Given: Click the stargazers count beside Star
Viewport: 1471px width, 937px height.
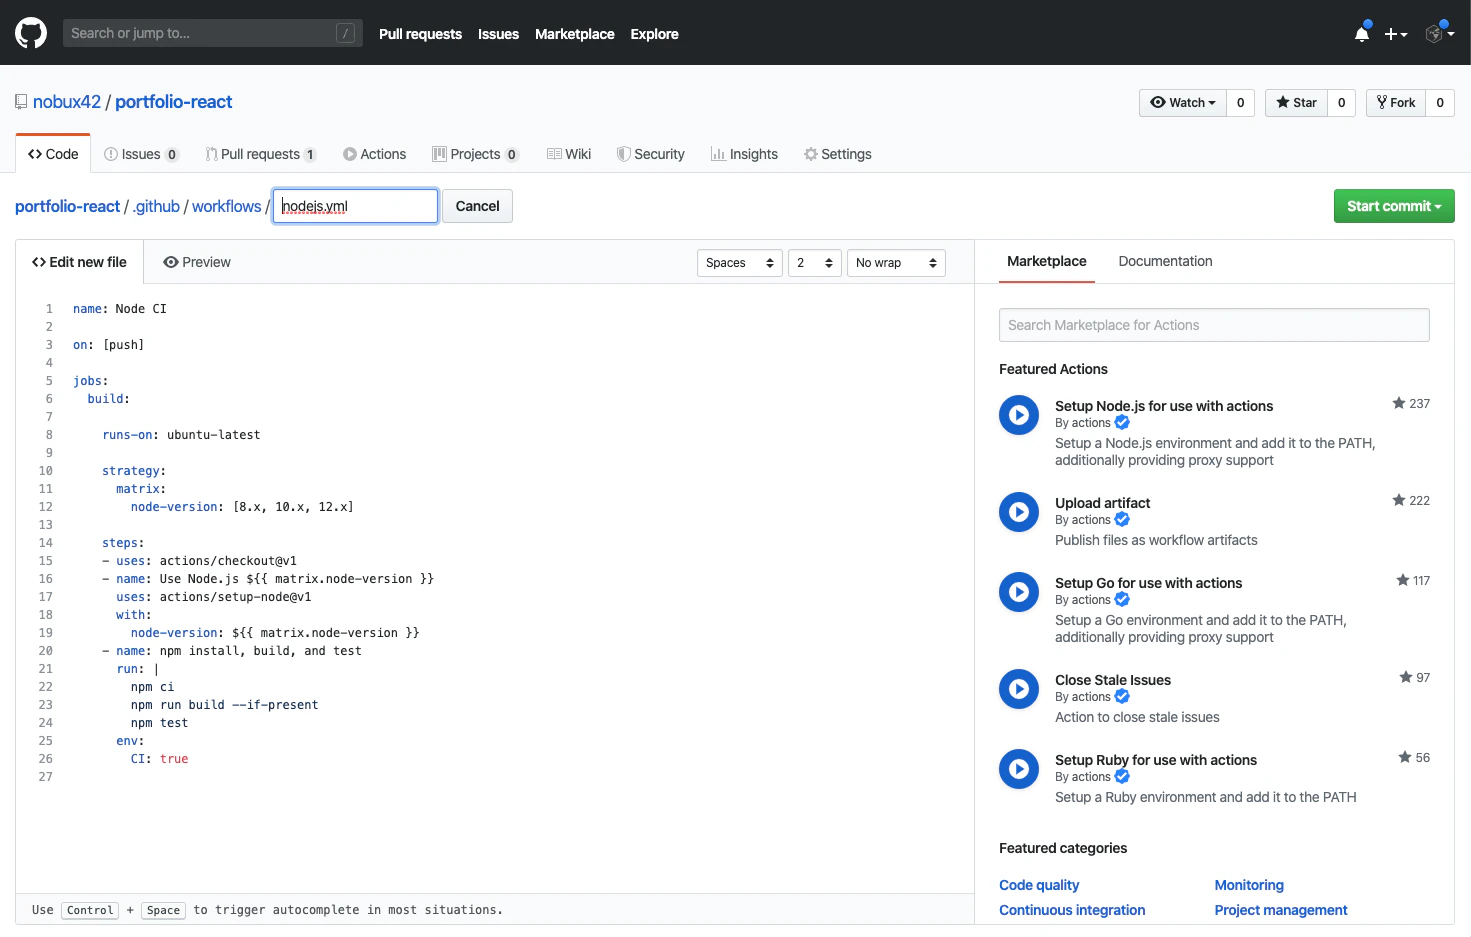Looking at the screenshot, I should [1341, 103].
